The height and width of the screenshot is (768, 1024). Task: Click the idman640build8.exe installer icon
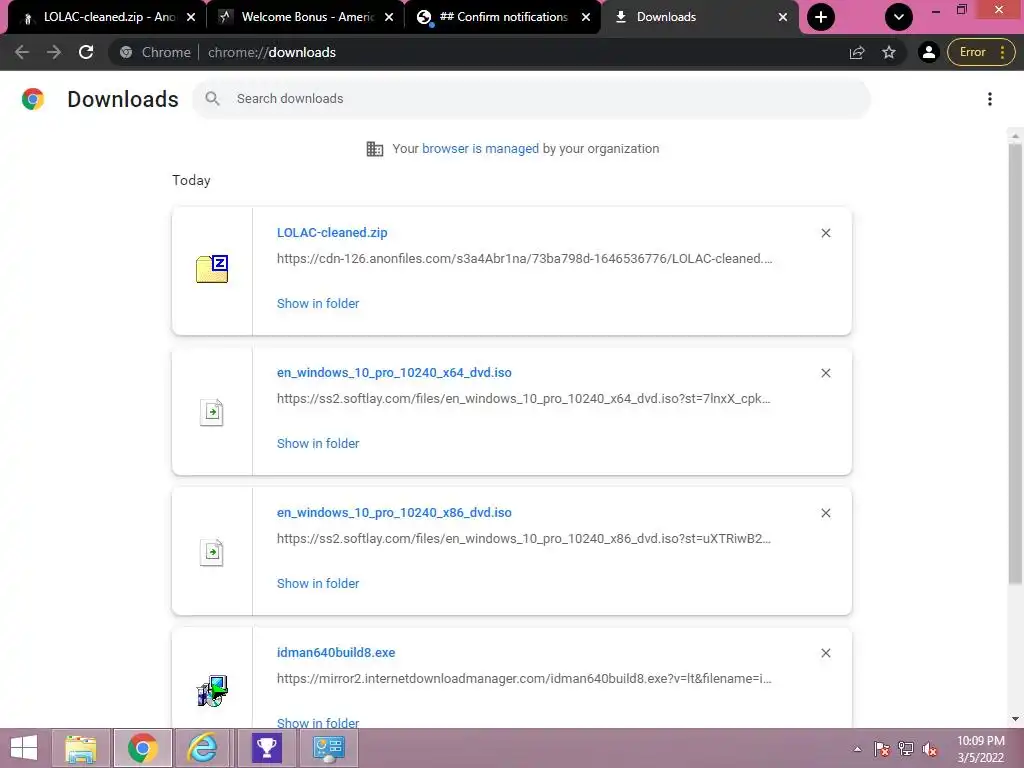[x=212, y=691]
